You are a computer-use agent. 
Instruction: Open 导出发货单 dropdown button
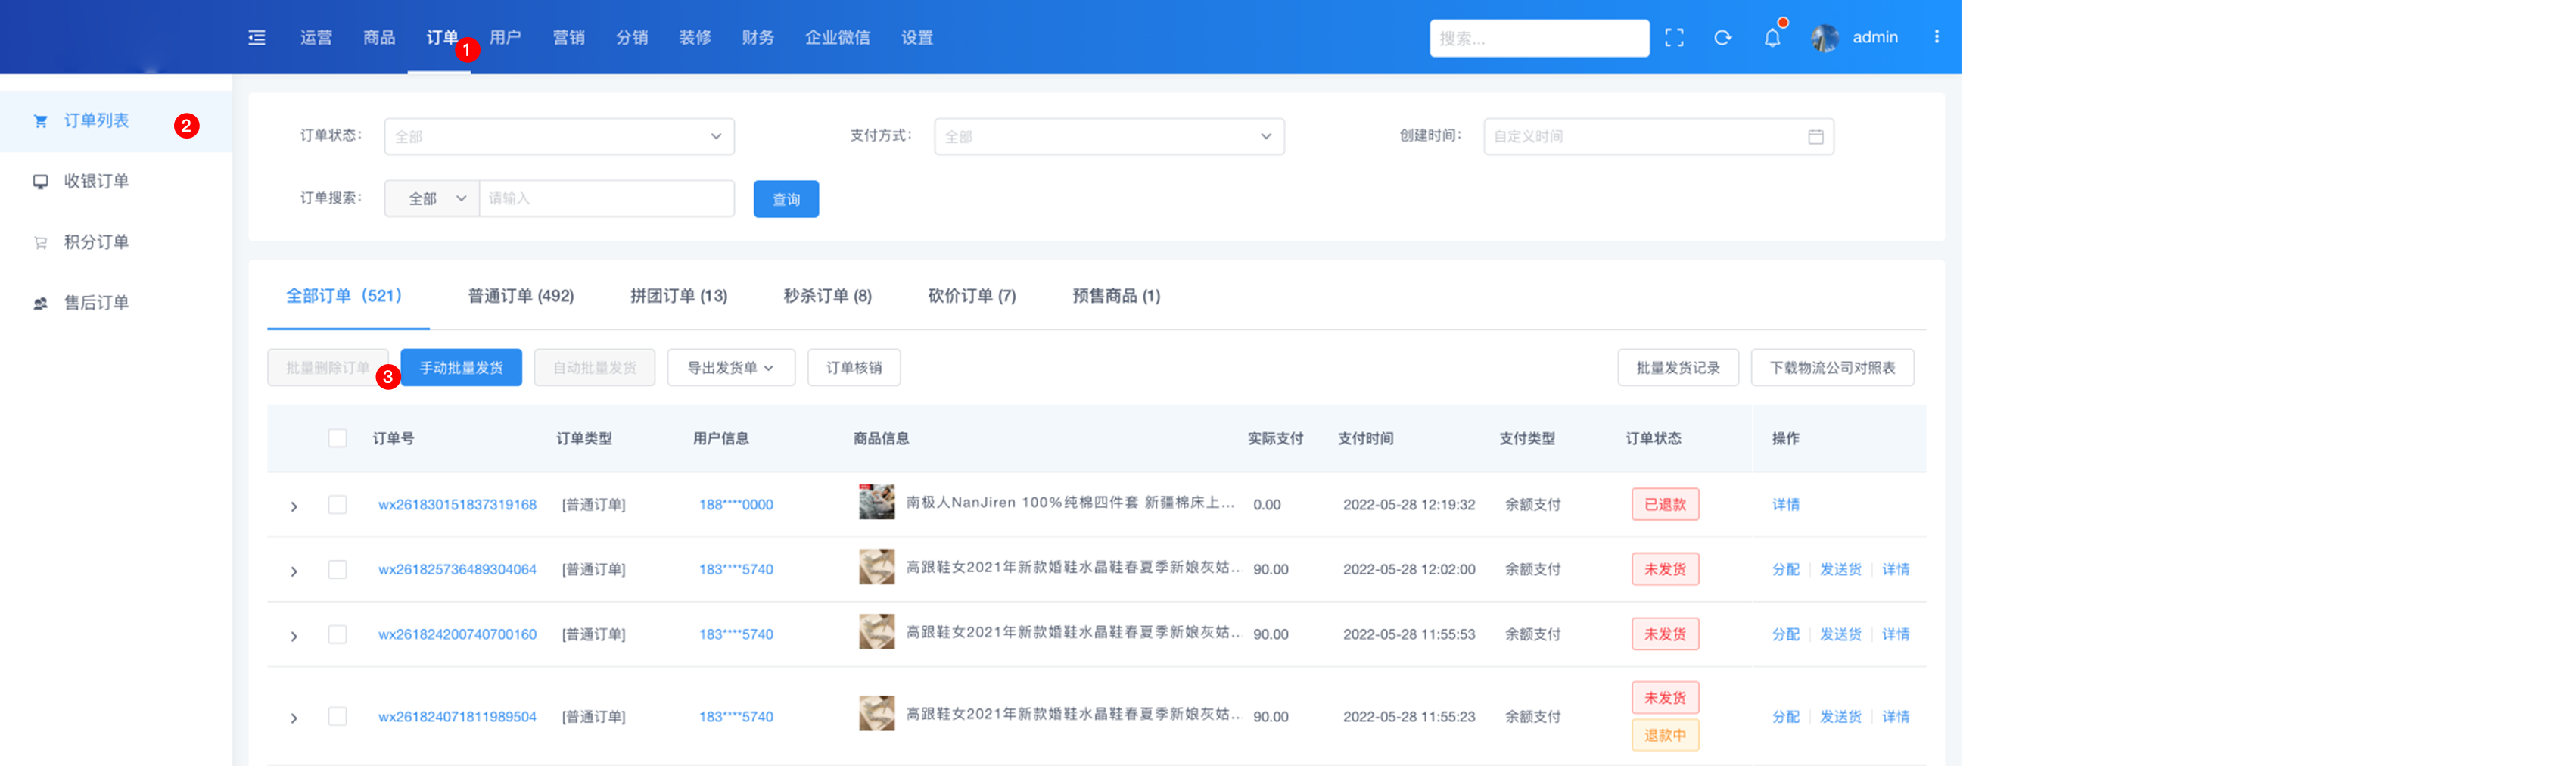tap(730, 368)
